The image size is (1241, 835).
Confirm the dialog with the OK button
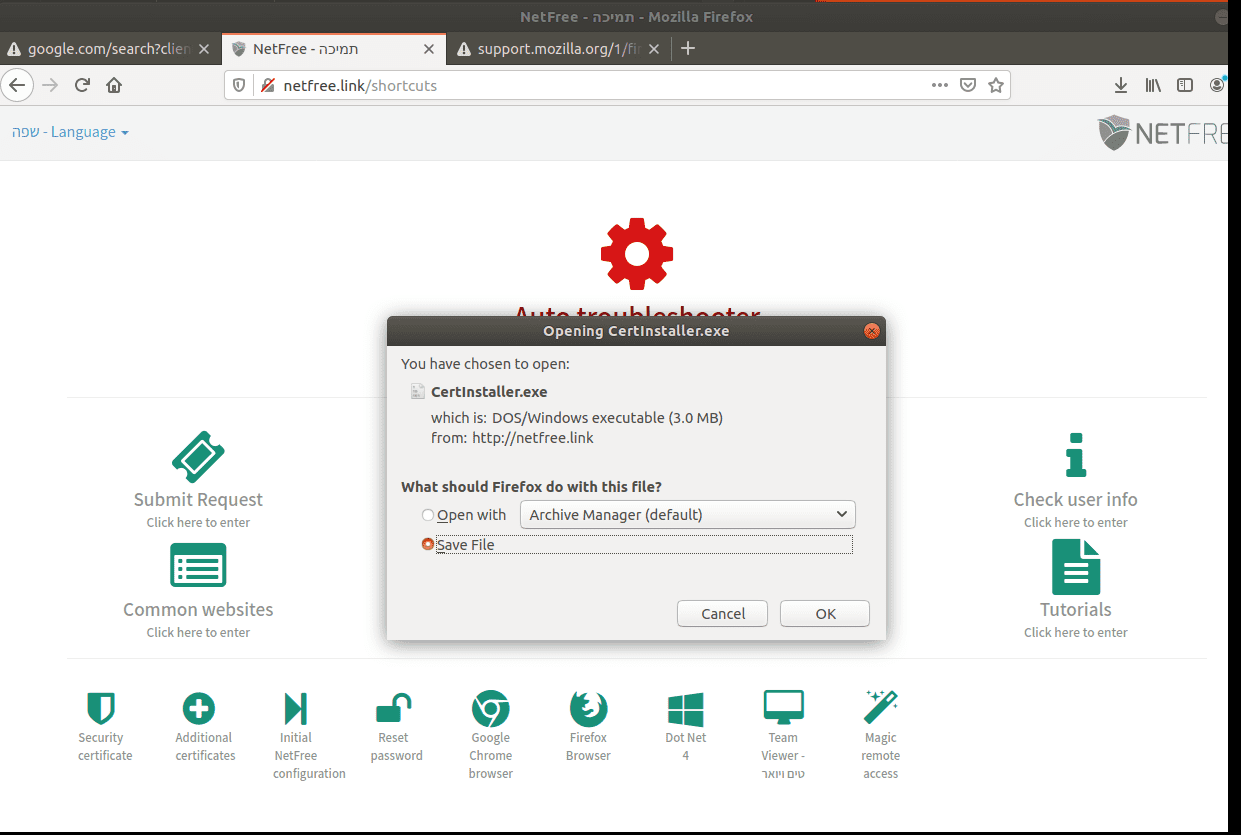click(x=825, y=613)
